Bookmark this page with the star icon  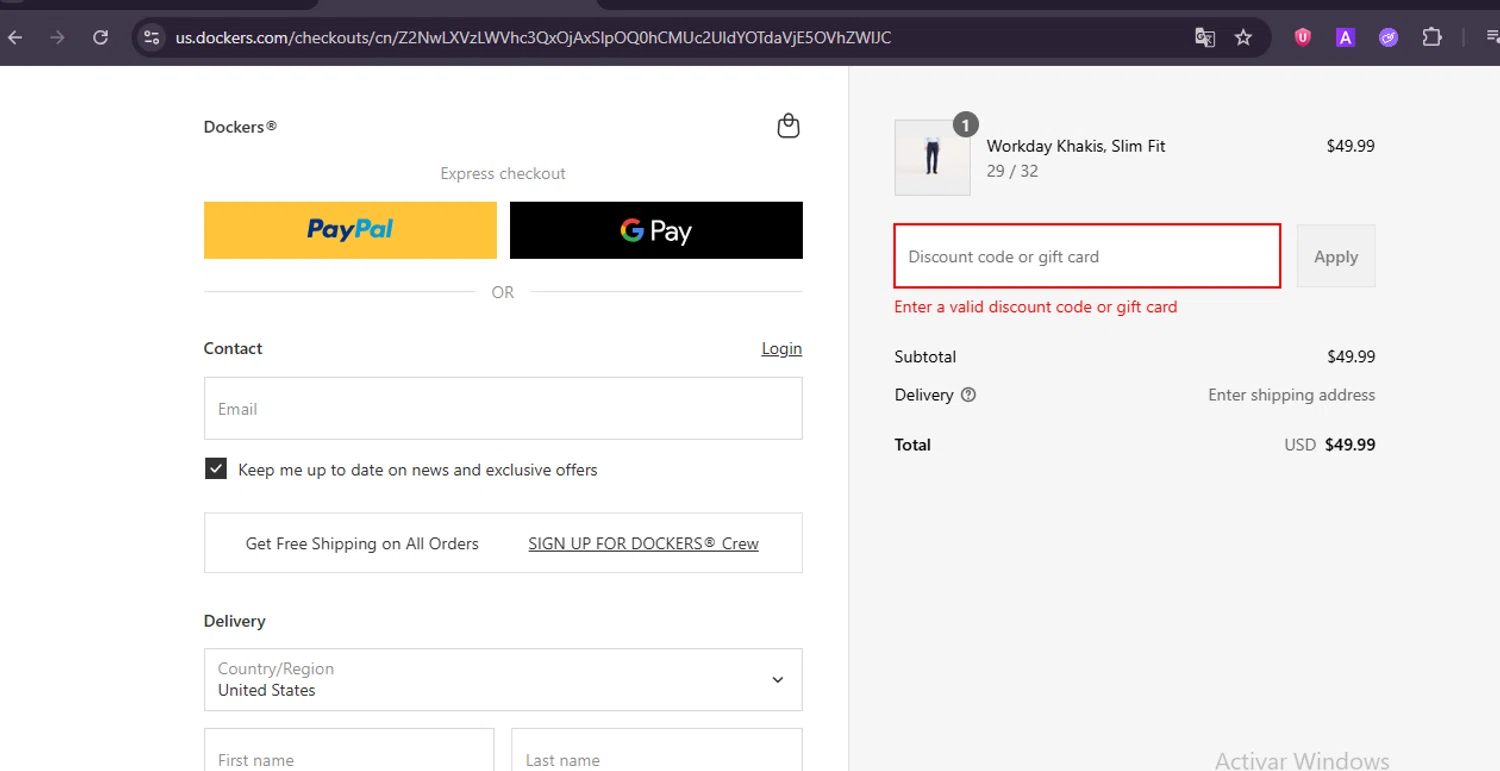tap(1243, 38)
